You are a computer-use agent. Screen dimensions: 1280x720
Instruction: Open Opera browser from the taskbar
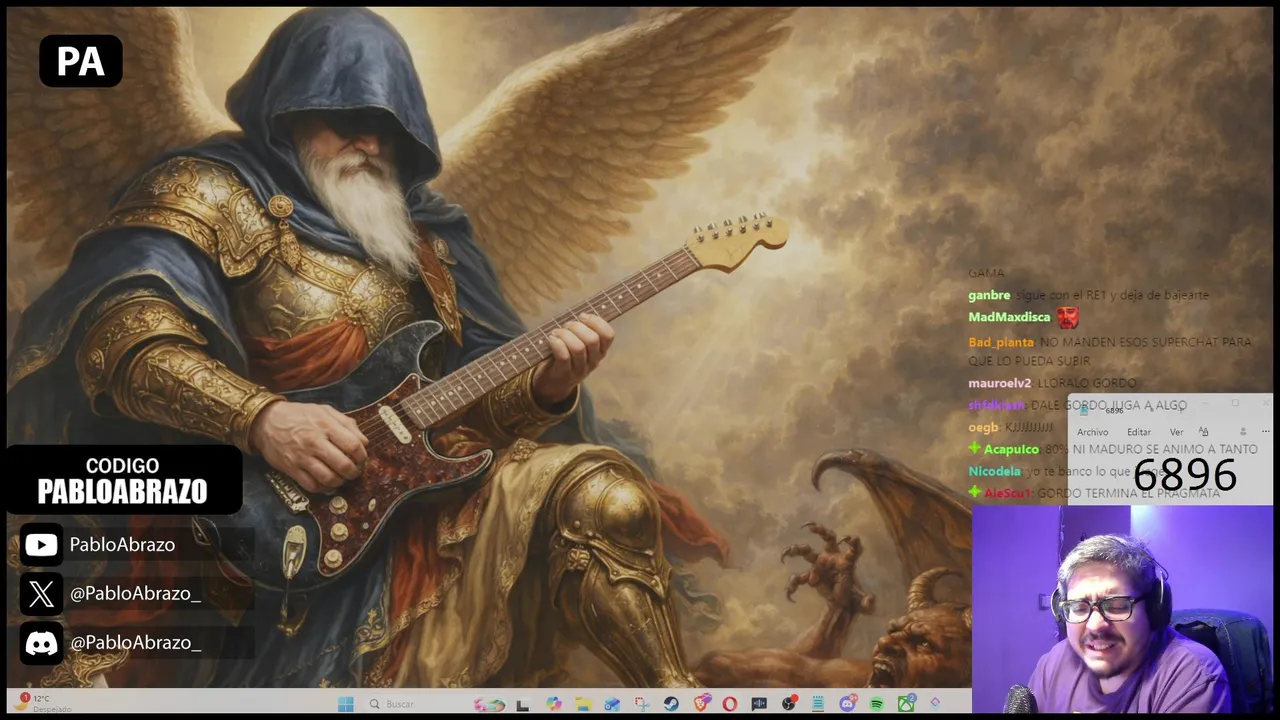point(730,704)
